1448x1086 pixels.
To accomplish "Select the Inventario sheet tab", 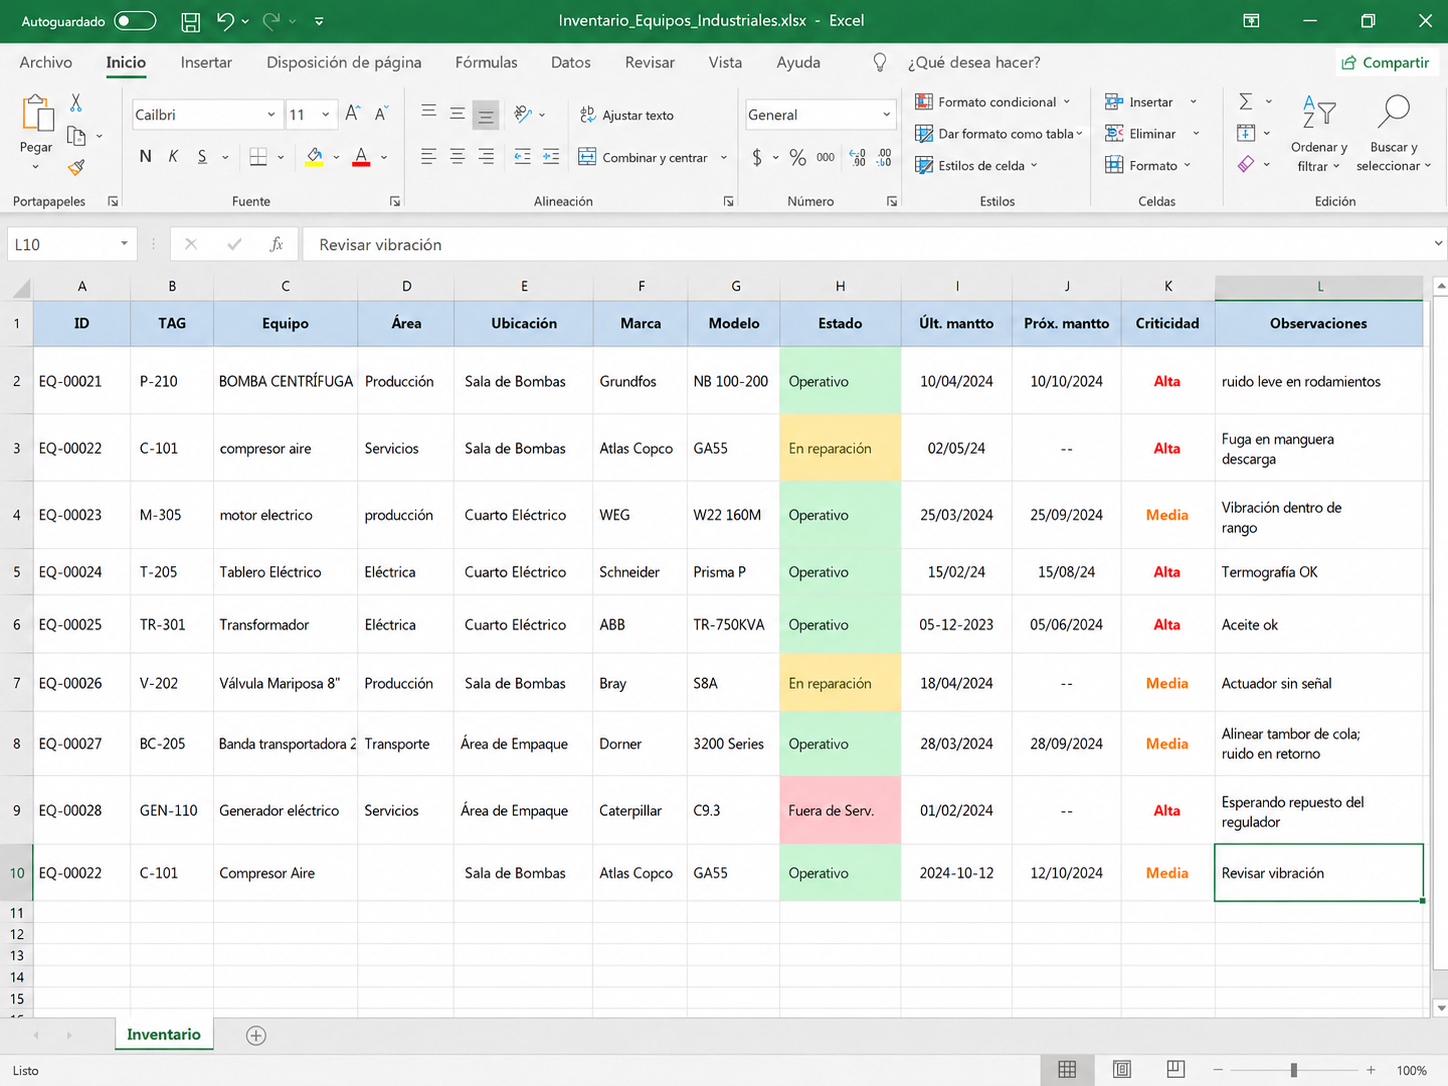I will click(164, 1035).
